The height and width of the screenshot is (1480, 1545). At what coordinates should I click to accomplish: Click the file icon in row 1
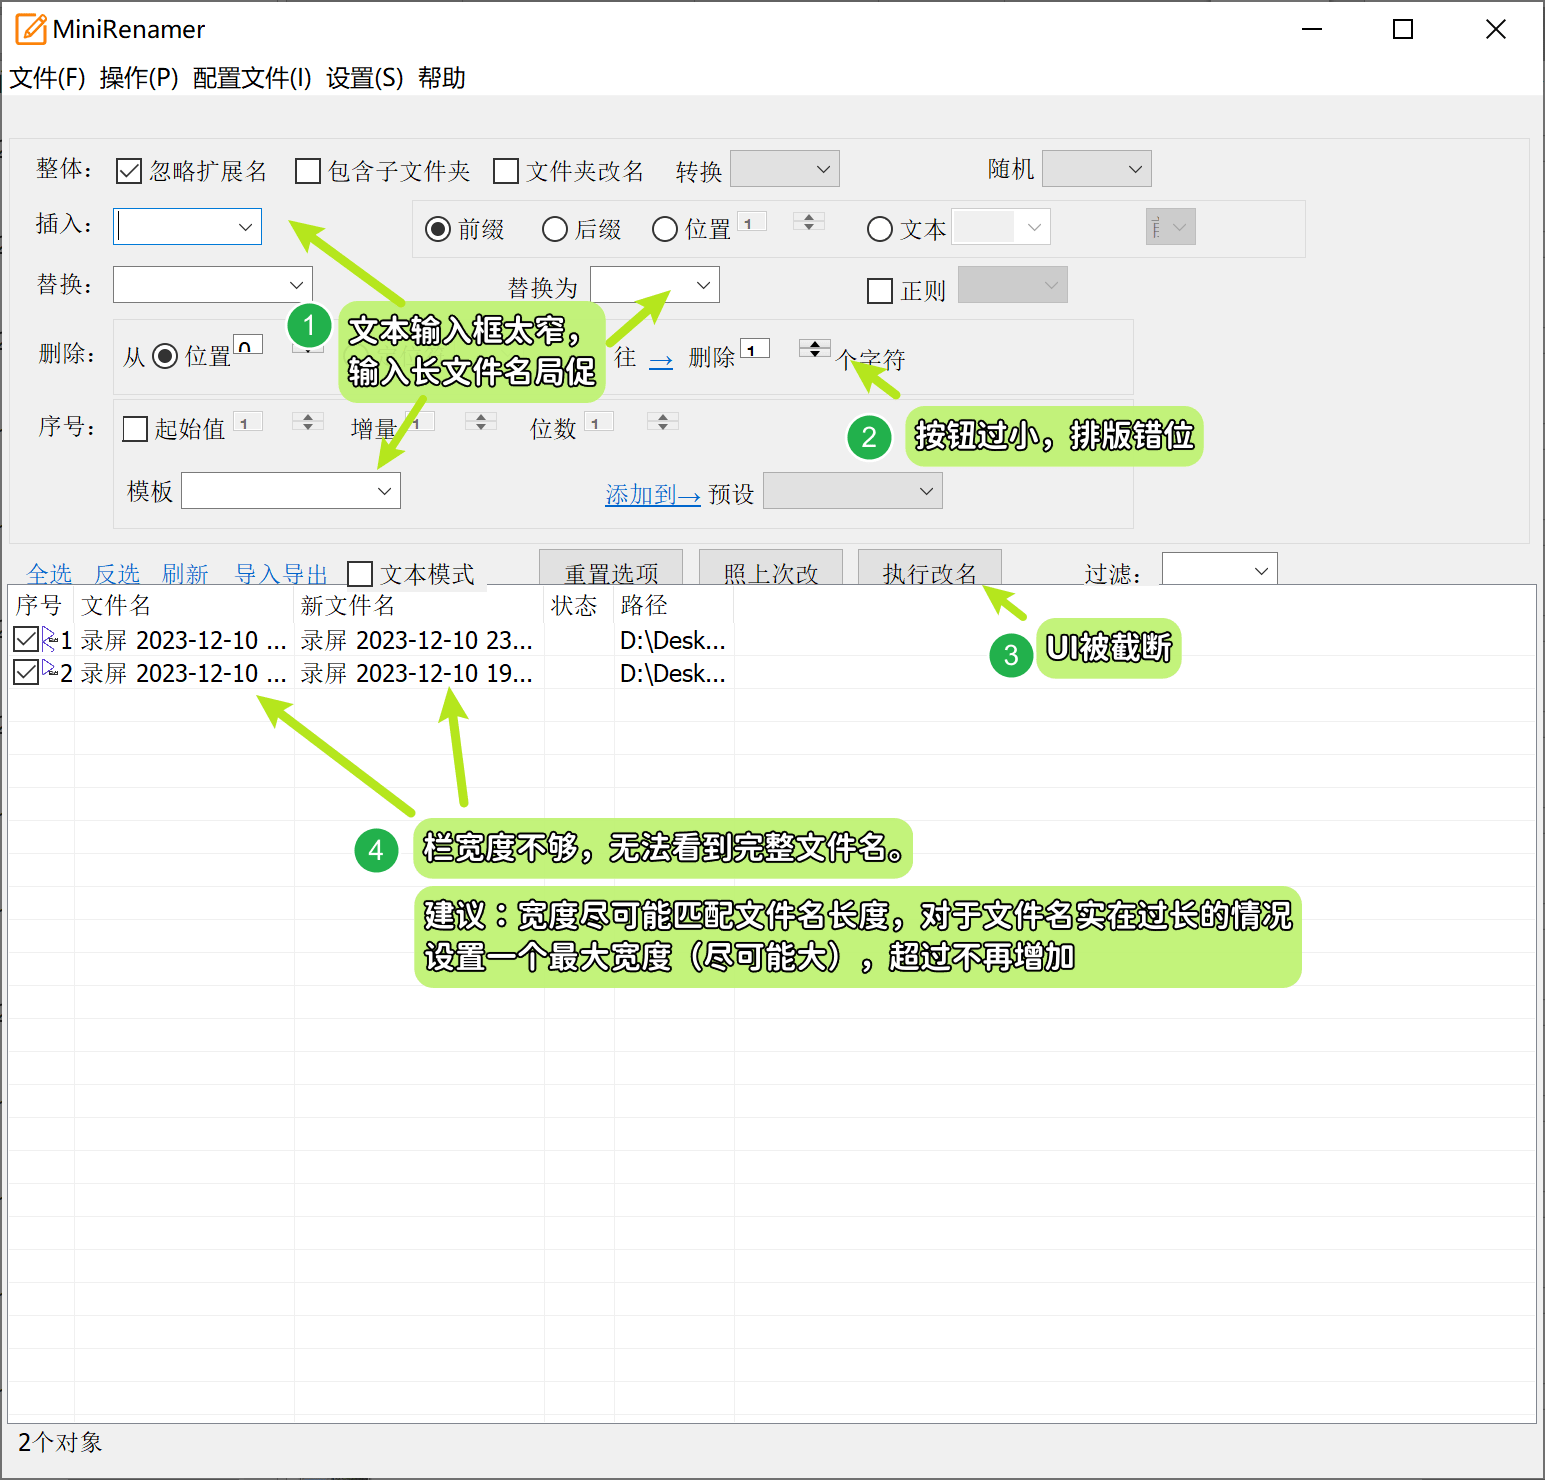50,639
